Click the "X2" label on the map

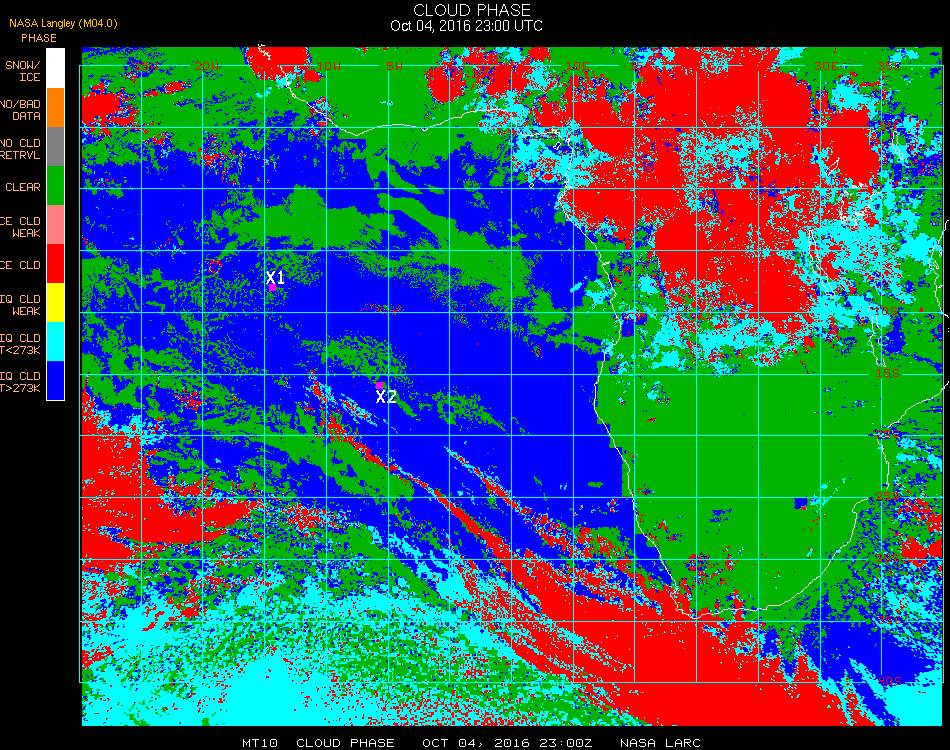click(x=386, y=397)
